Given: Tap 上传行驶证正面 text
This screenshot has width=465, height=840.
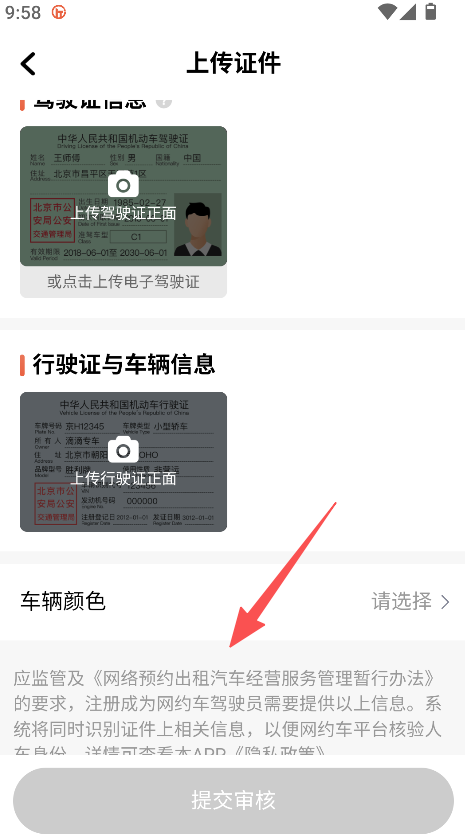Looking at the screenshot, I should 123,477.
